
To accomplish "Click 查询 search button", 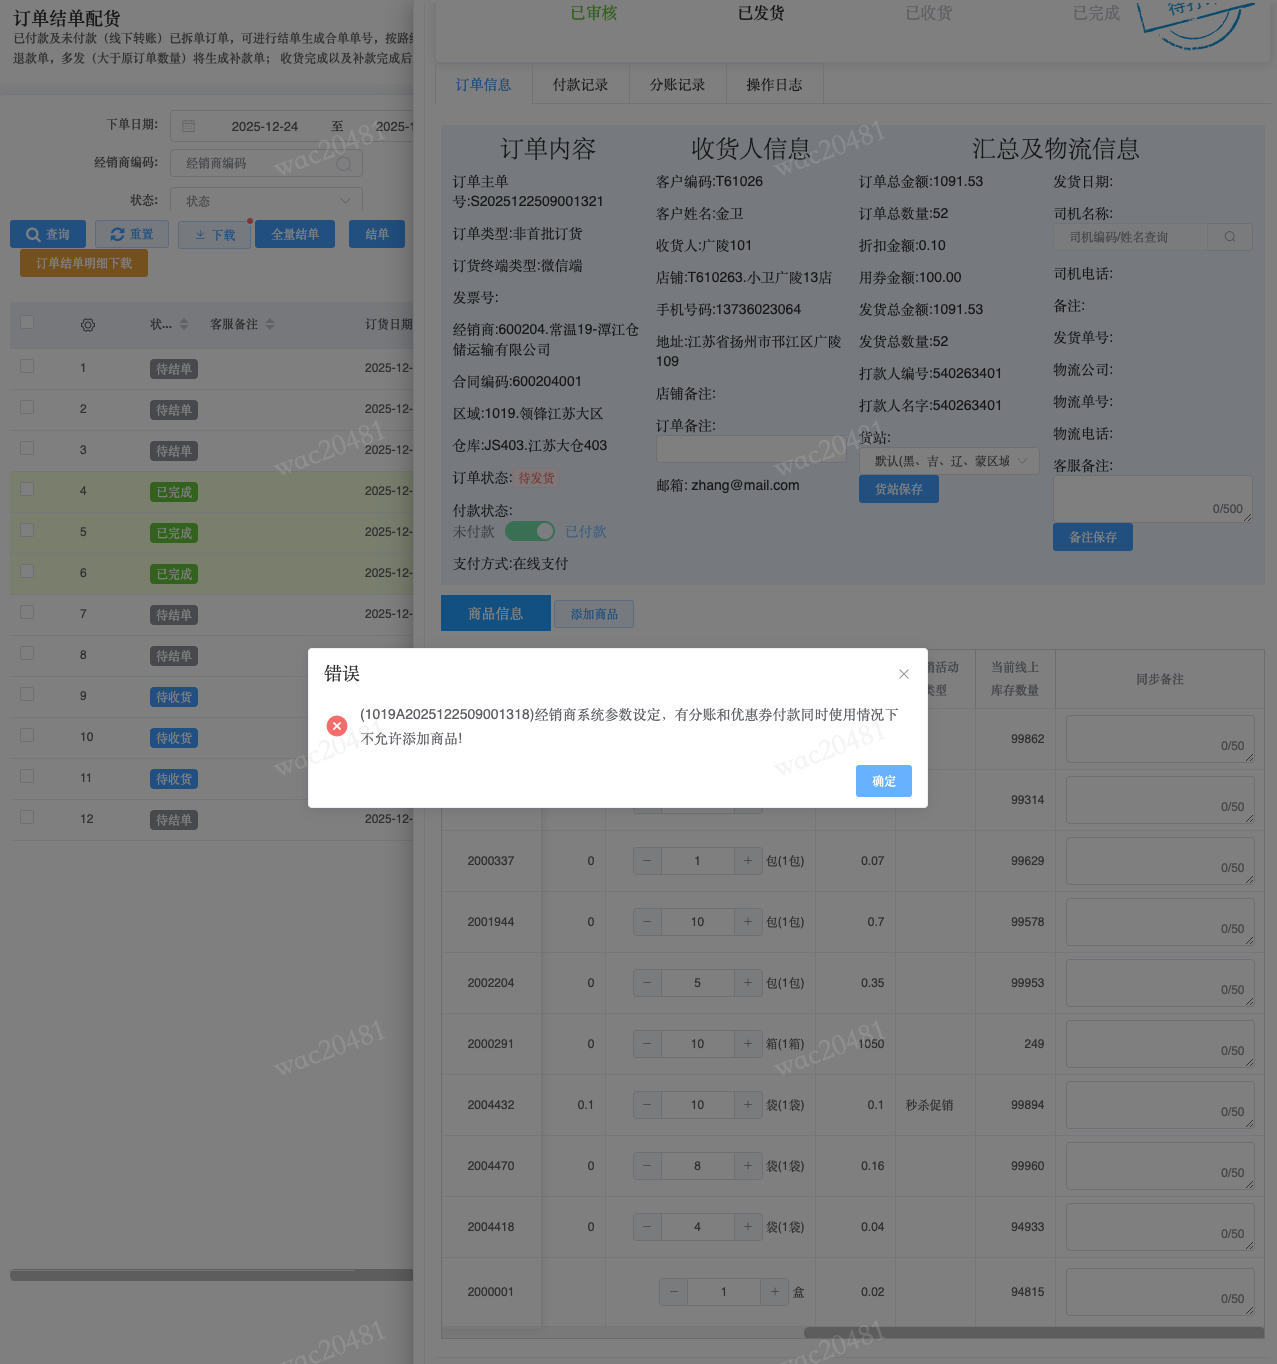I will coord(48,234).
